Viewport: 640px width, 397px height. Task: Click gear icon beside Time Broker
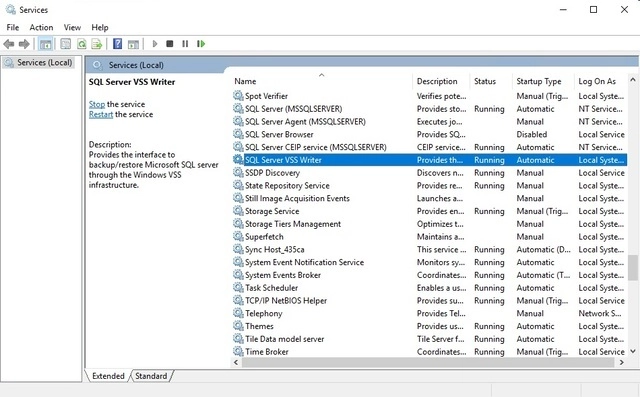238,351
